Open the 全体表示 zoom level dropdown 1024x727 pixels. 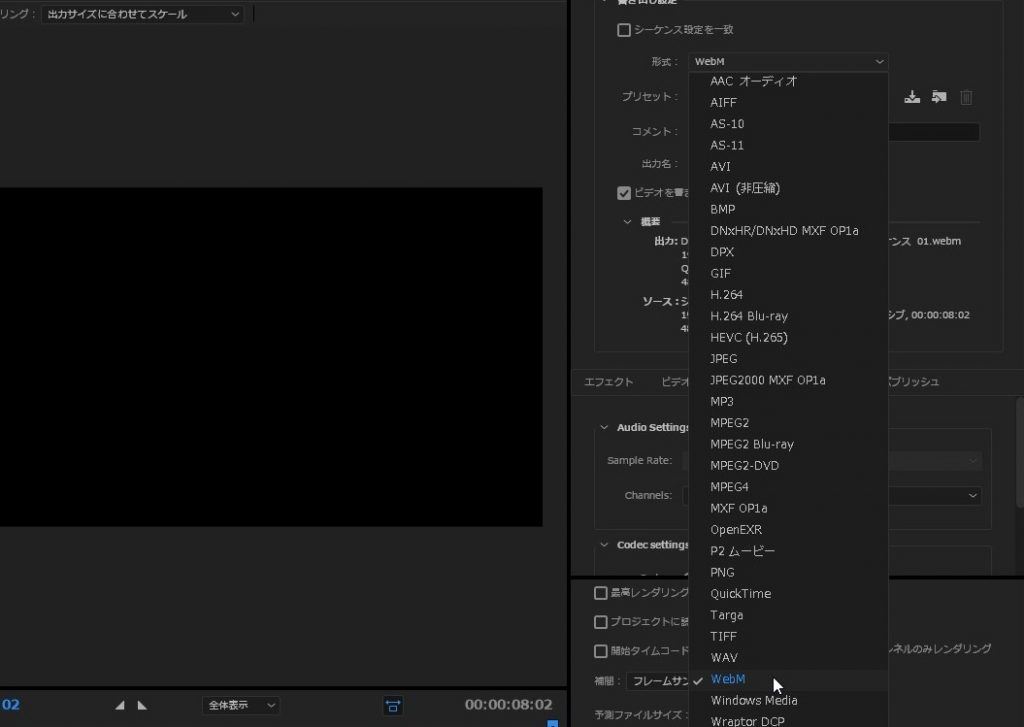point(240,704)
